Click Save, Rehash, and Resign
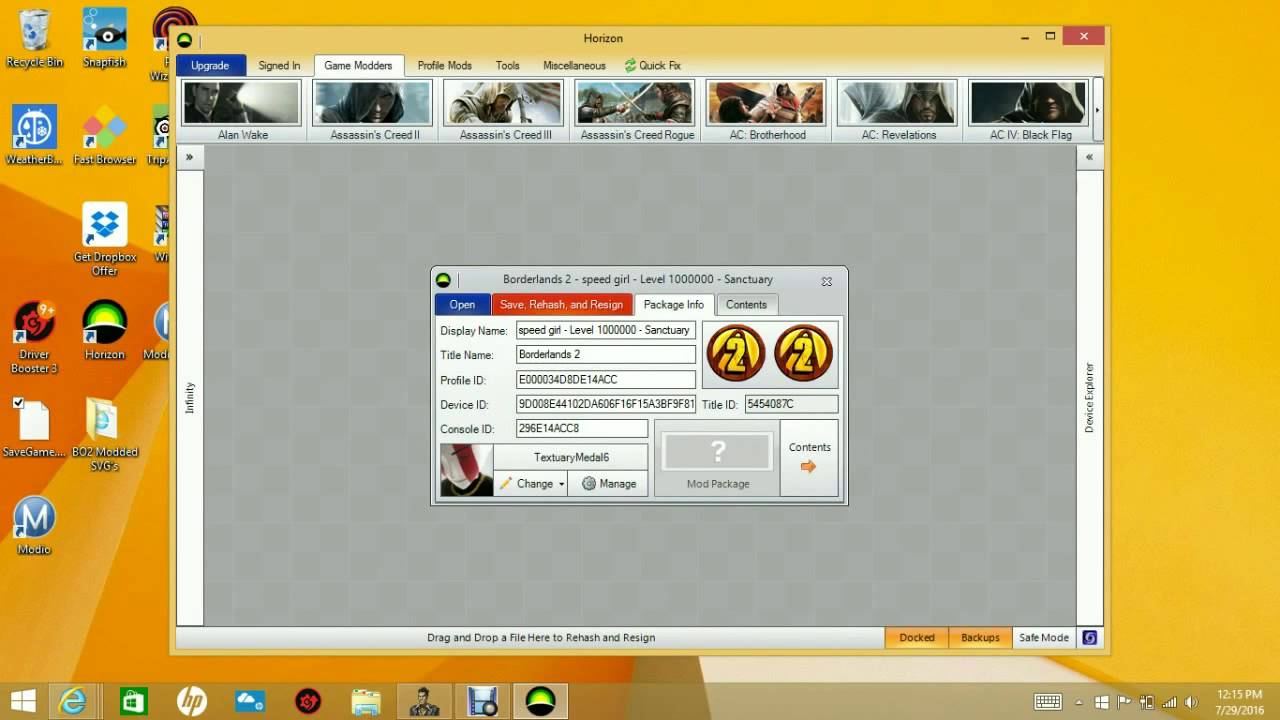Image resolution: width=1280 pixels, height=720 pixels. tap(561, 305)
